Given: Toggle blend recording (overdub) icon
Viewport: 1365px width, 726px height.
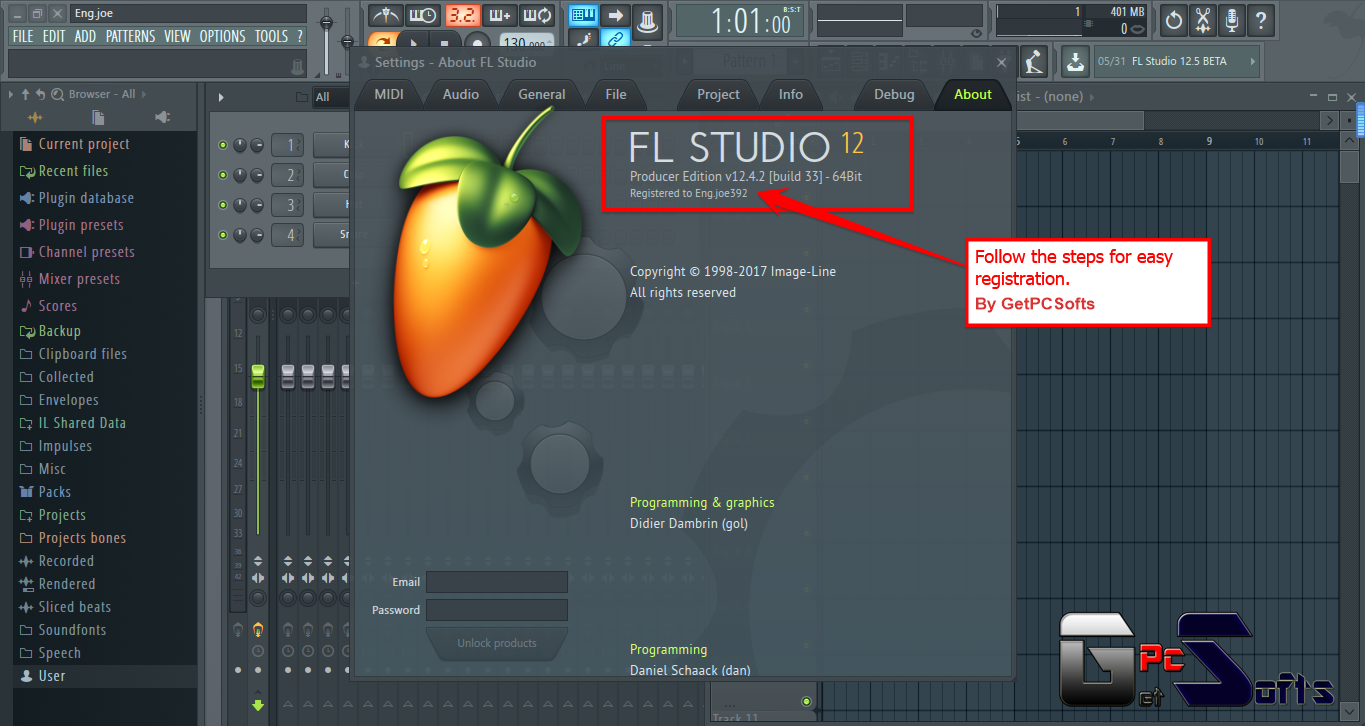Looking at the screenshot, I should (x=500, y=16).
